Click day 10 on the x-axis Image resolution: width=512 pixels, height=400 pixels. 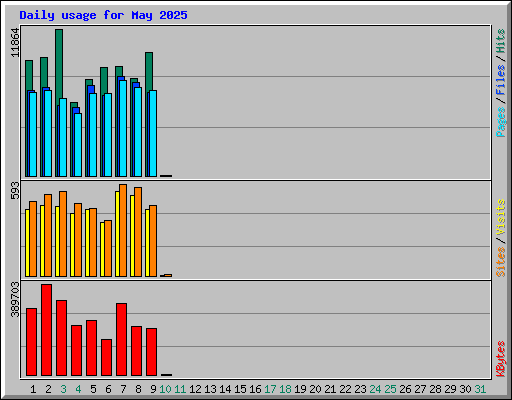165,389
